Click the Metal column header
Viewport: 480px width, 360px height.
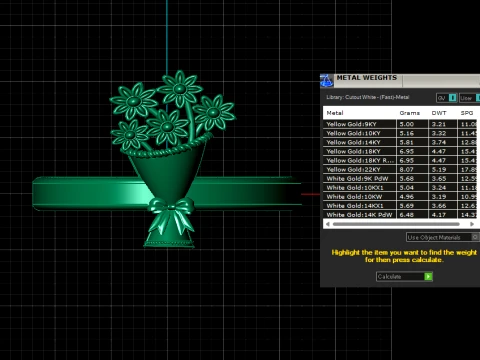click(x=335, y=113)
